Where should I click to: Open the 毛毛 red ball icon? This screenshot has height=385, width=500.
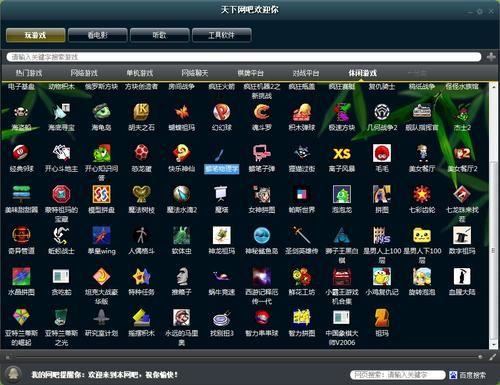coord(382,153)
